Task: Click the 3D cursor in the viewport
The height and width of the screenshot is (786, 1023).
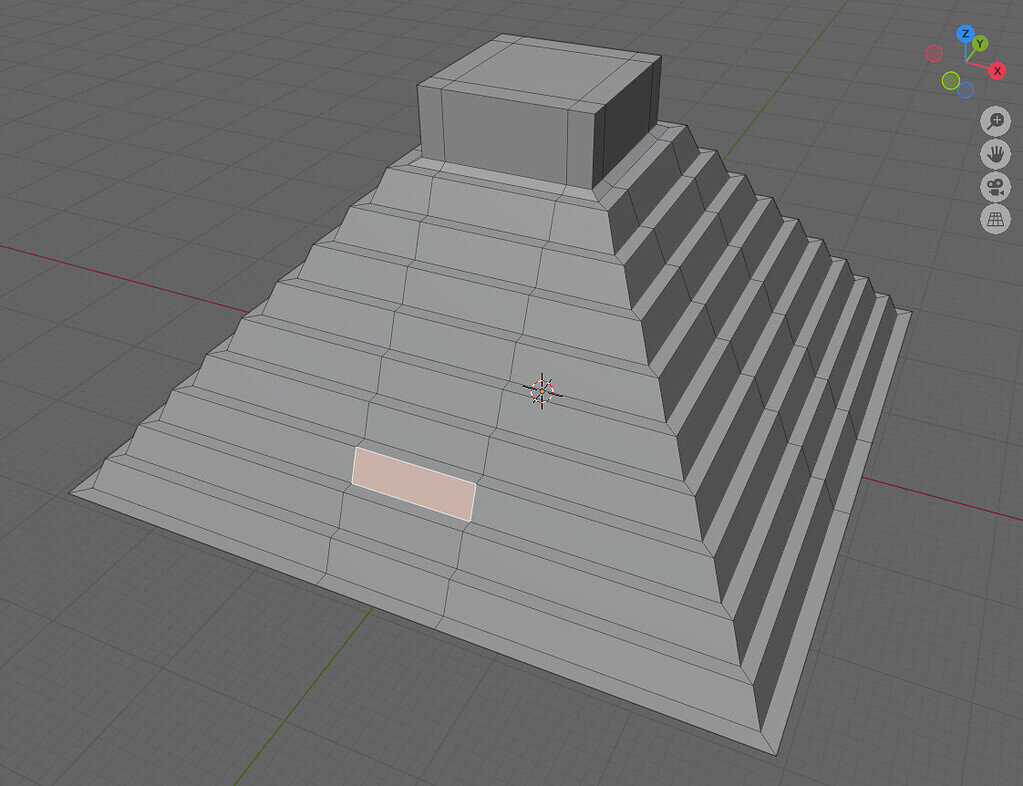Action: tap(541, 392)
